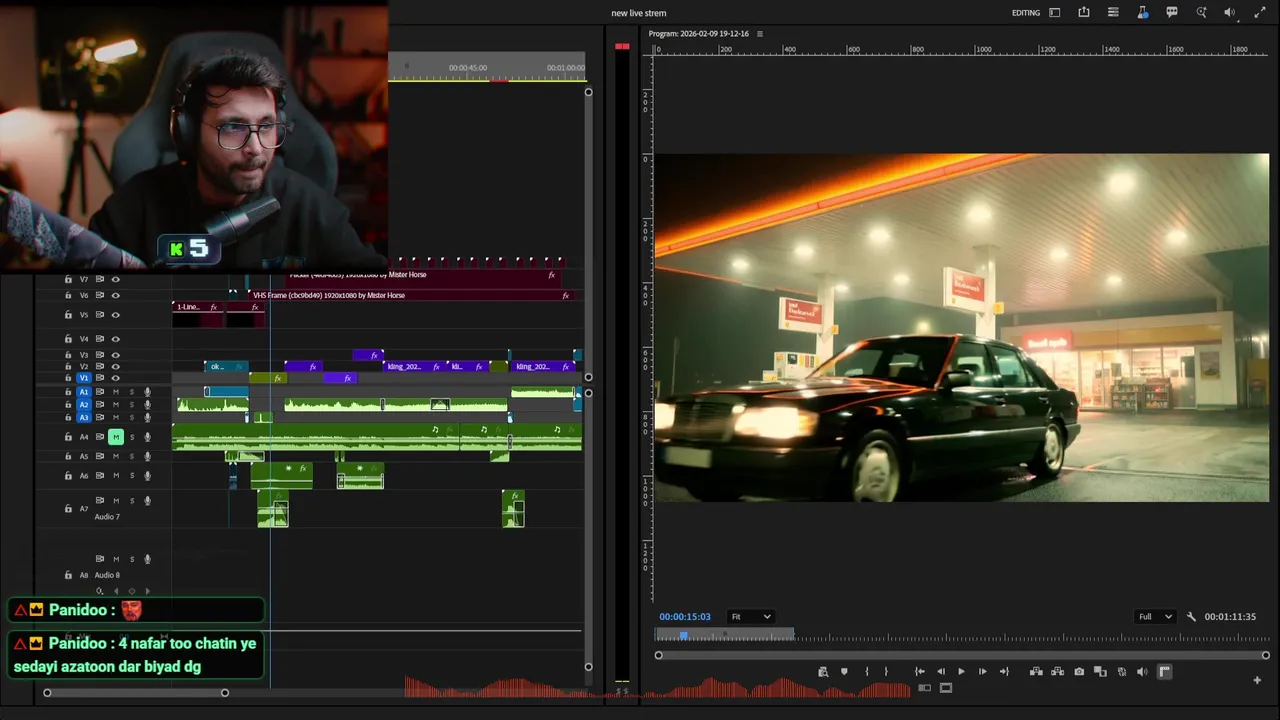The image size is (1280, 720).
Task: Export frame with the camera icon
Action: (x=1079, y=672)
